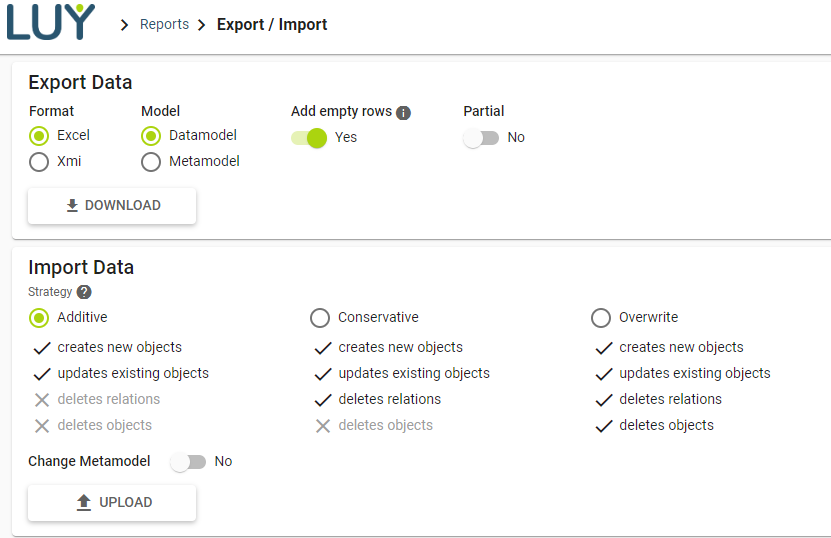Screen dimensions: 831x538
Task: Click the Download button
Action: click(112, 205)
